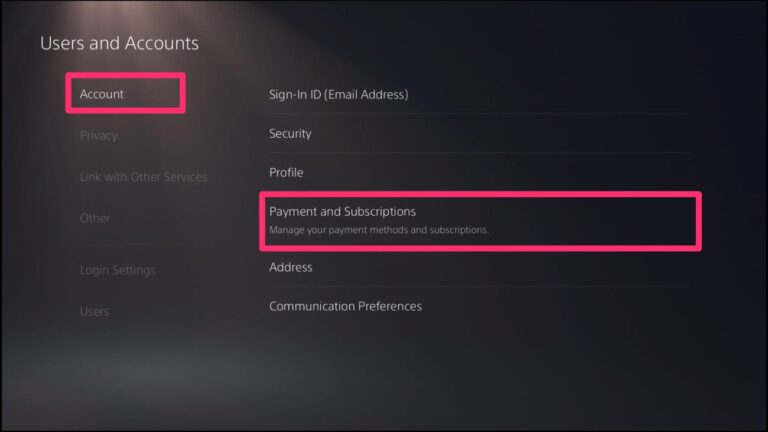Select the Account category in sidebar

pos(102,94)
